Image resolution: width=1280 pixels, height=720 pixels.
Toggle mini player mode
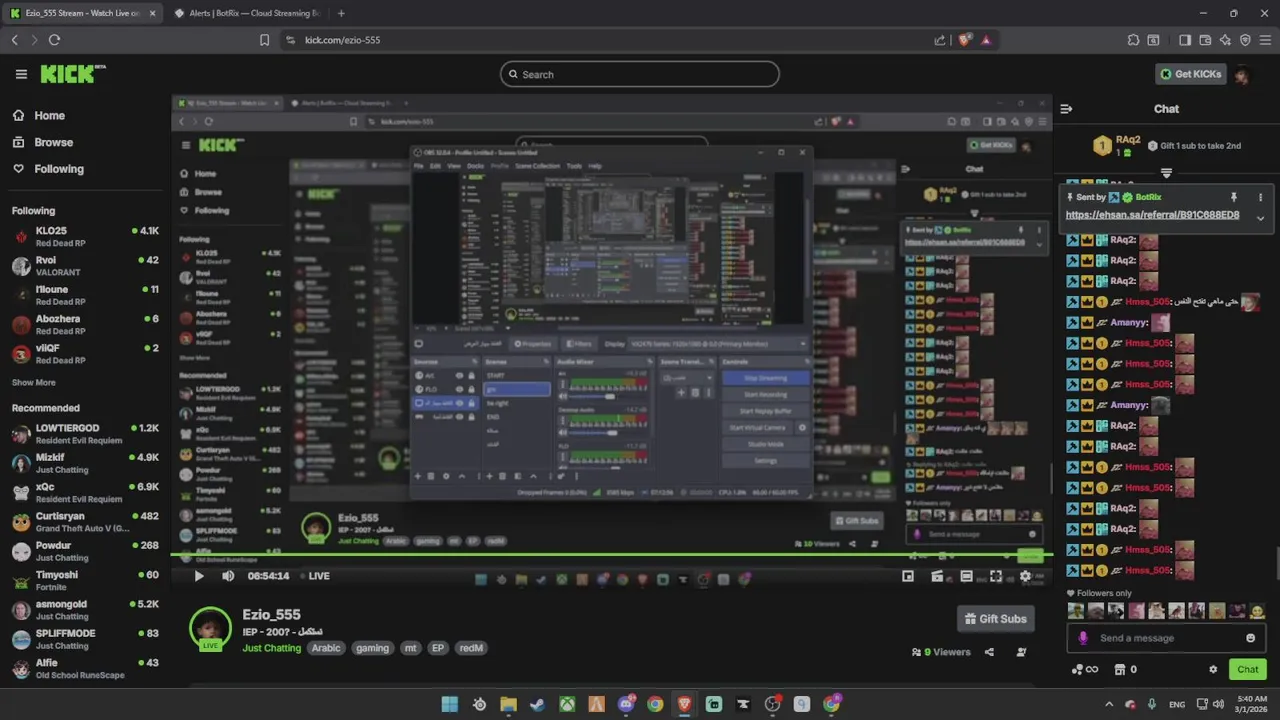click(908, 576)
